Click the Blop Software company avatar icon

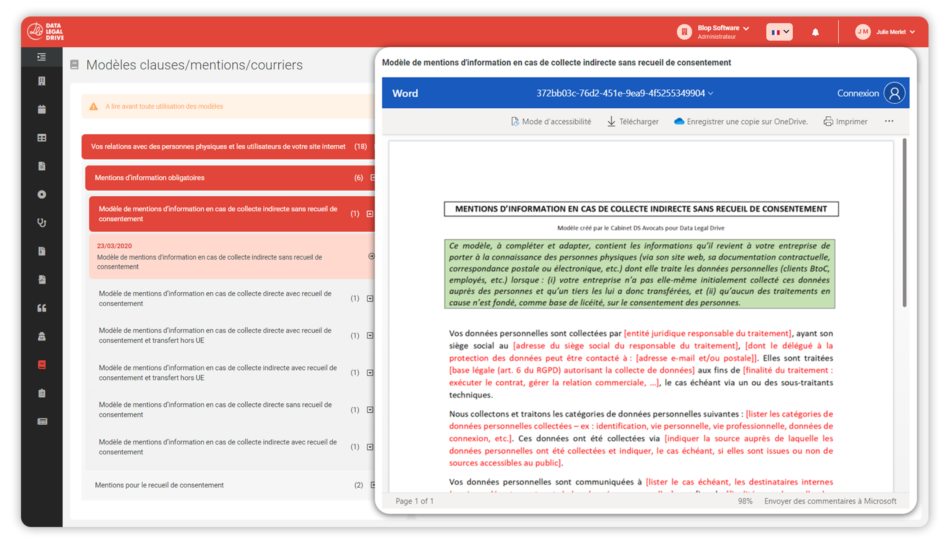684,32
